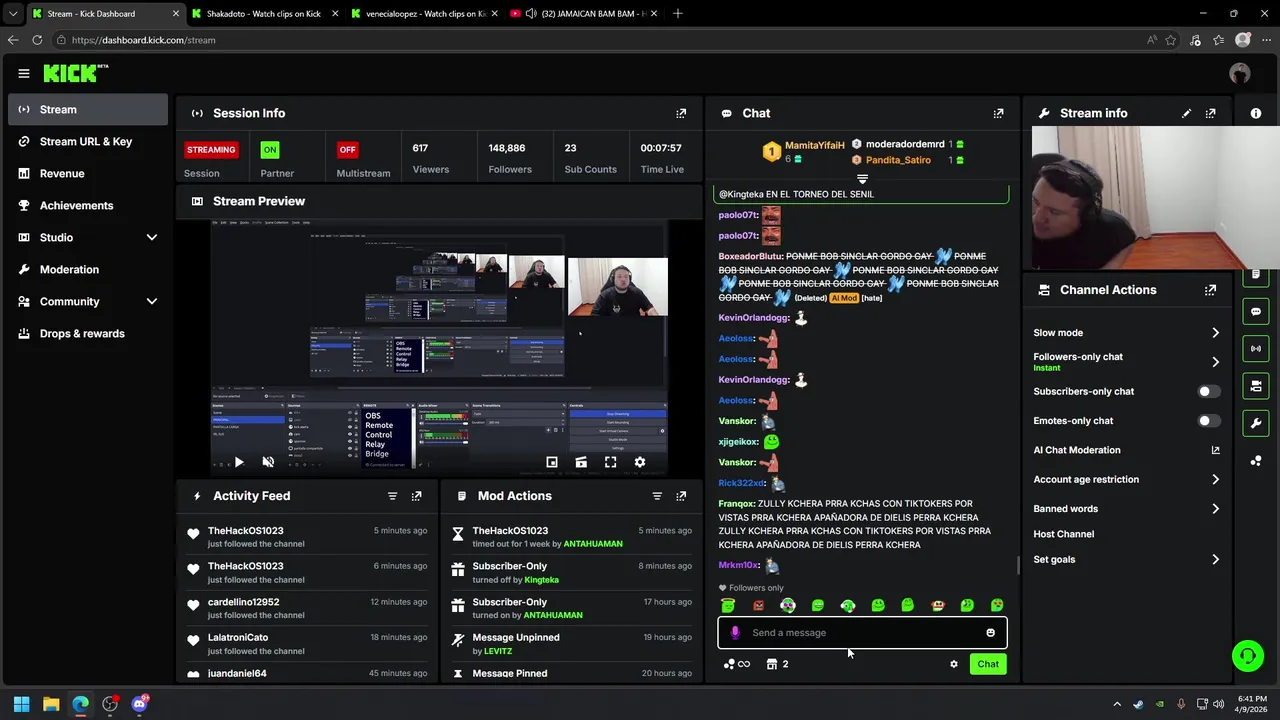Open AI Chat Moderation link

[1126, 450]
